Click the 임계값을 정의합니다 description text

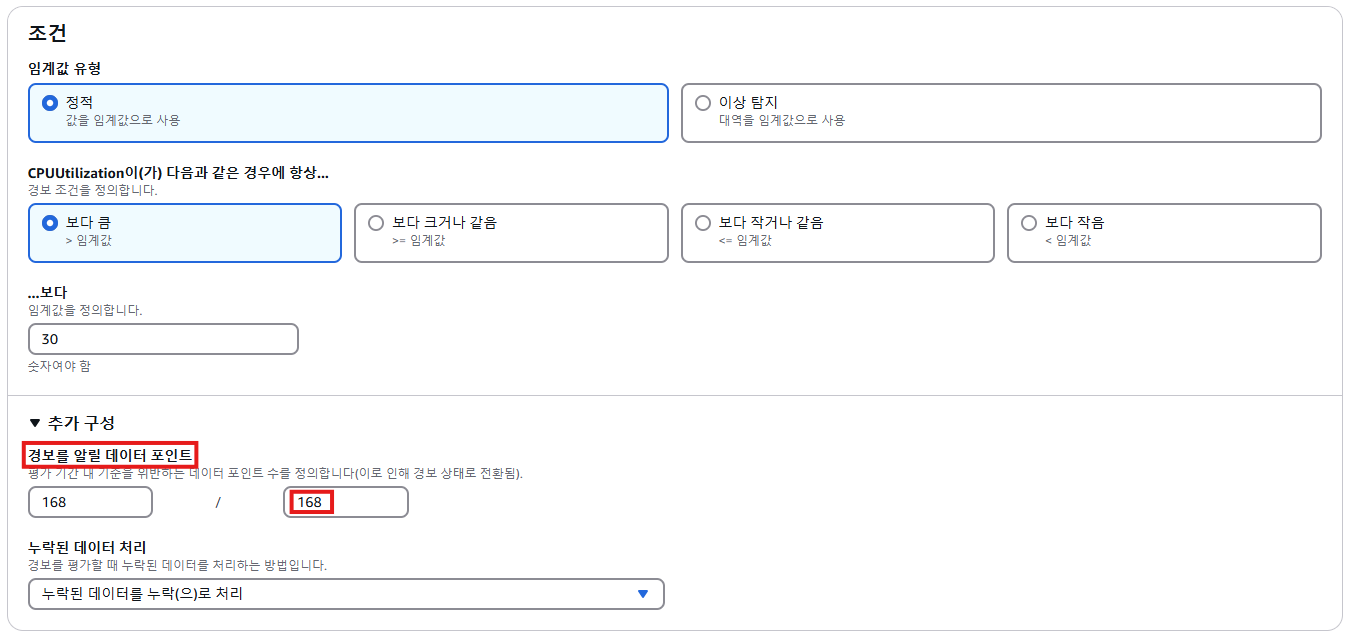tap(85, 310)
